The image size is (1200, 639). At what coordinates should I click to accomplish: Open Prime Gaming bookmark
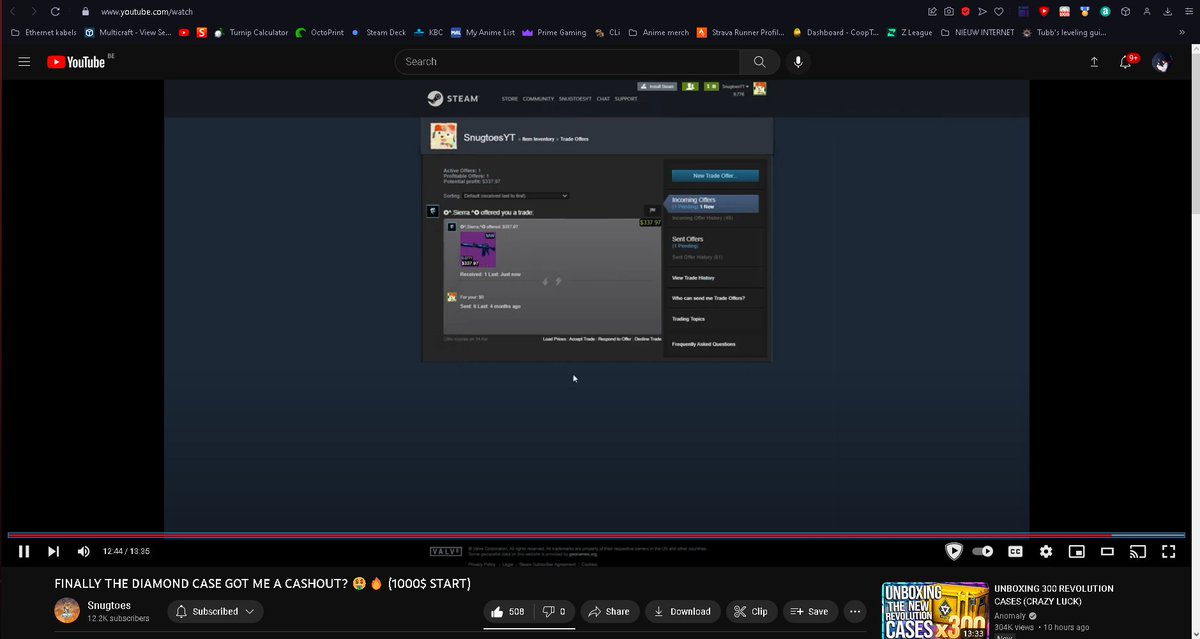pyautogui.click(x=554, y=32)
